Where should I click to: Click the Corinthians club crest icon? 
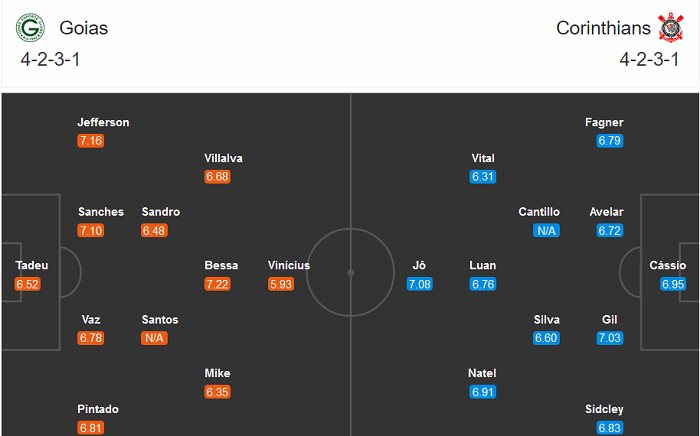(669, 27)
